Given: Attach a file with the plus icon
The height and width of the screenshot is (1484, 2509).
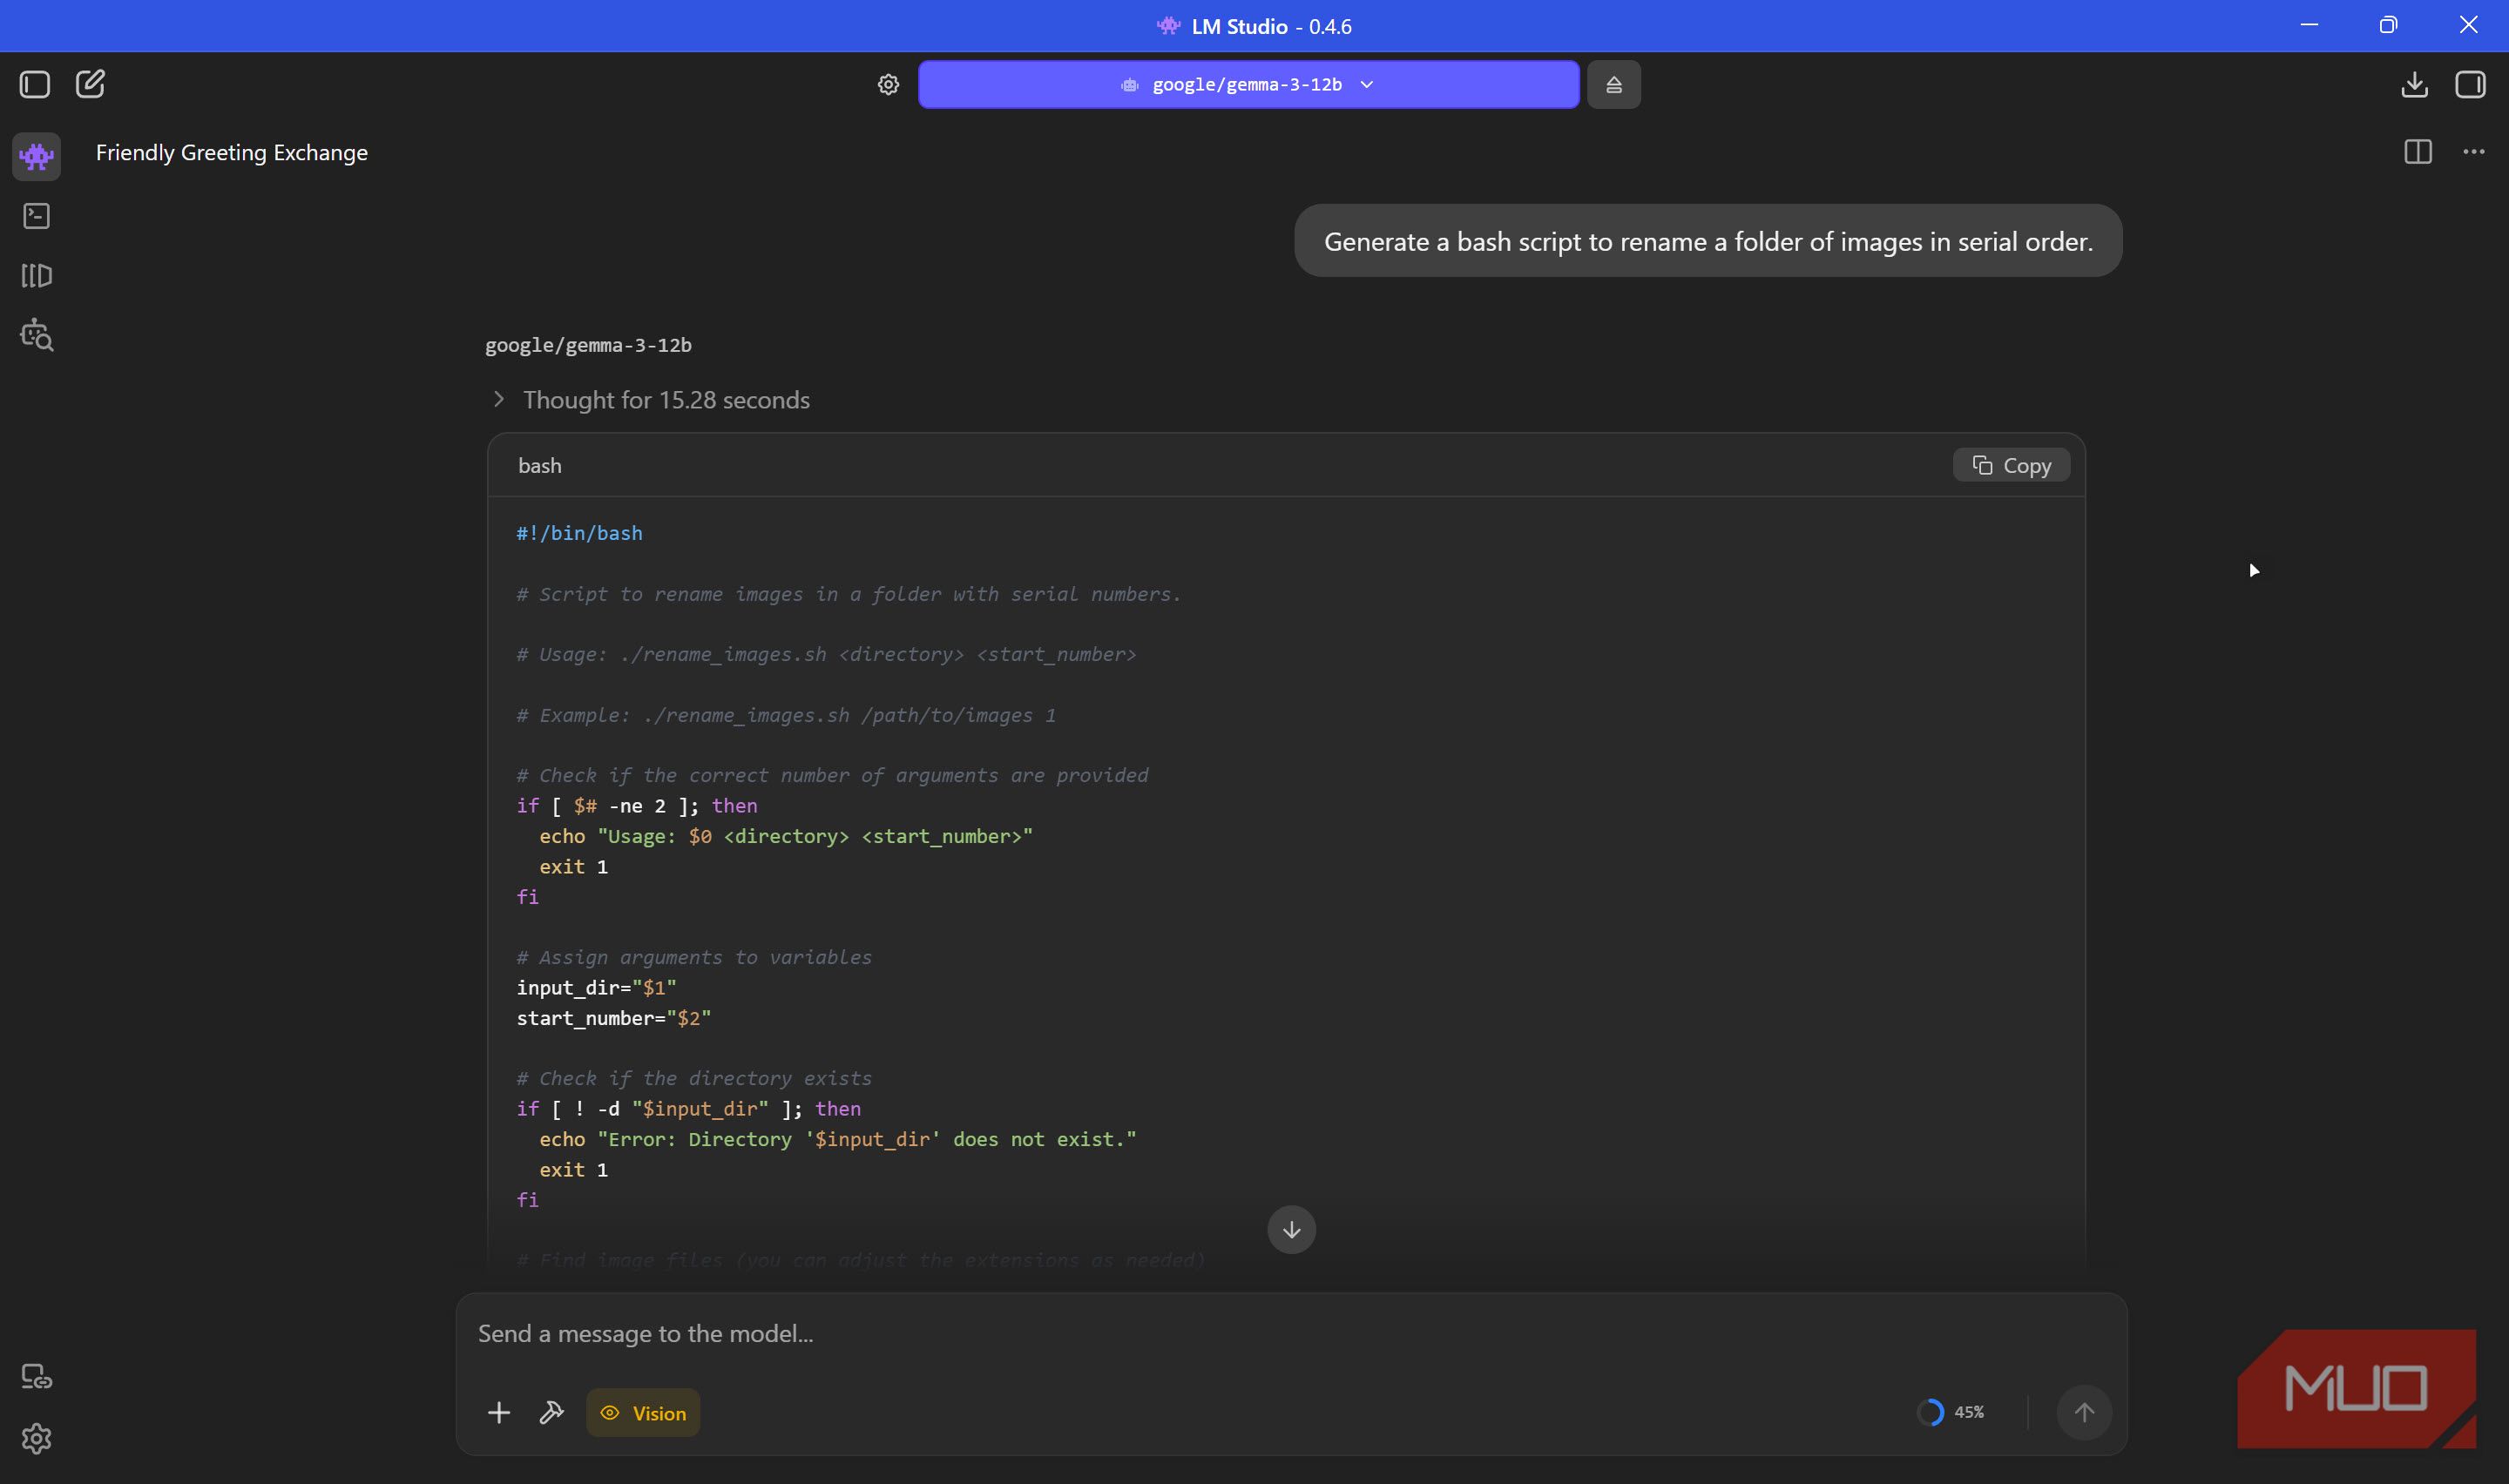Looking at the screenshot, I should (499, 1412).
